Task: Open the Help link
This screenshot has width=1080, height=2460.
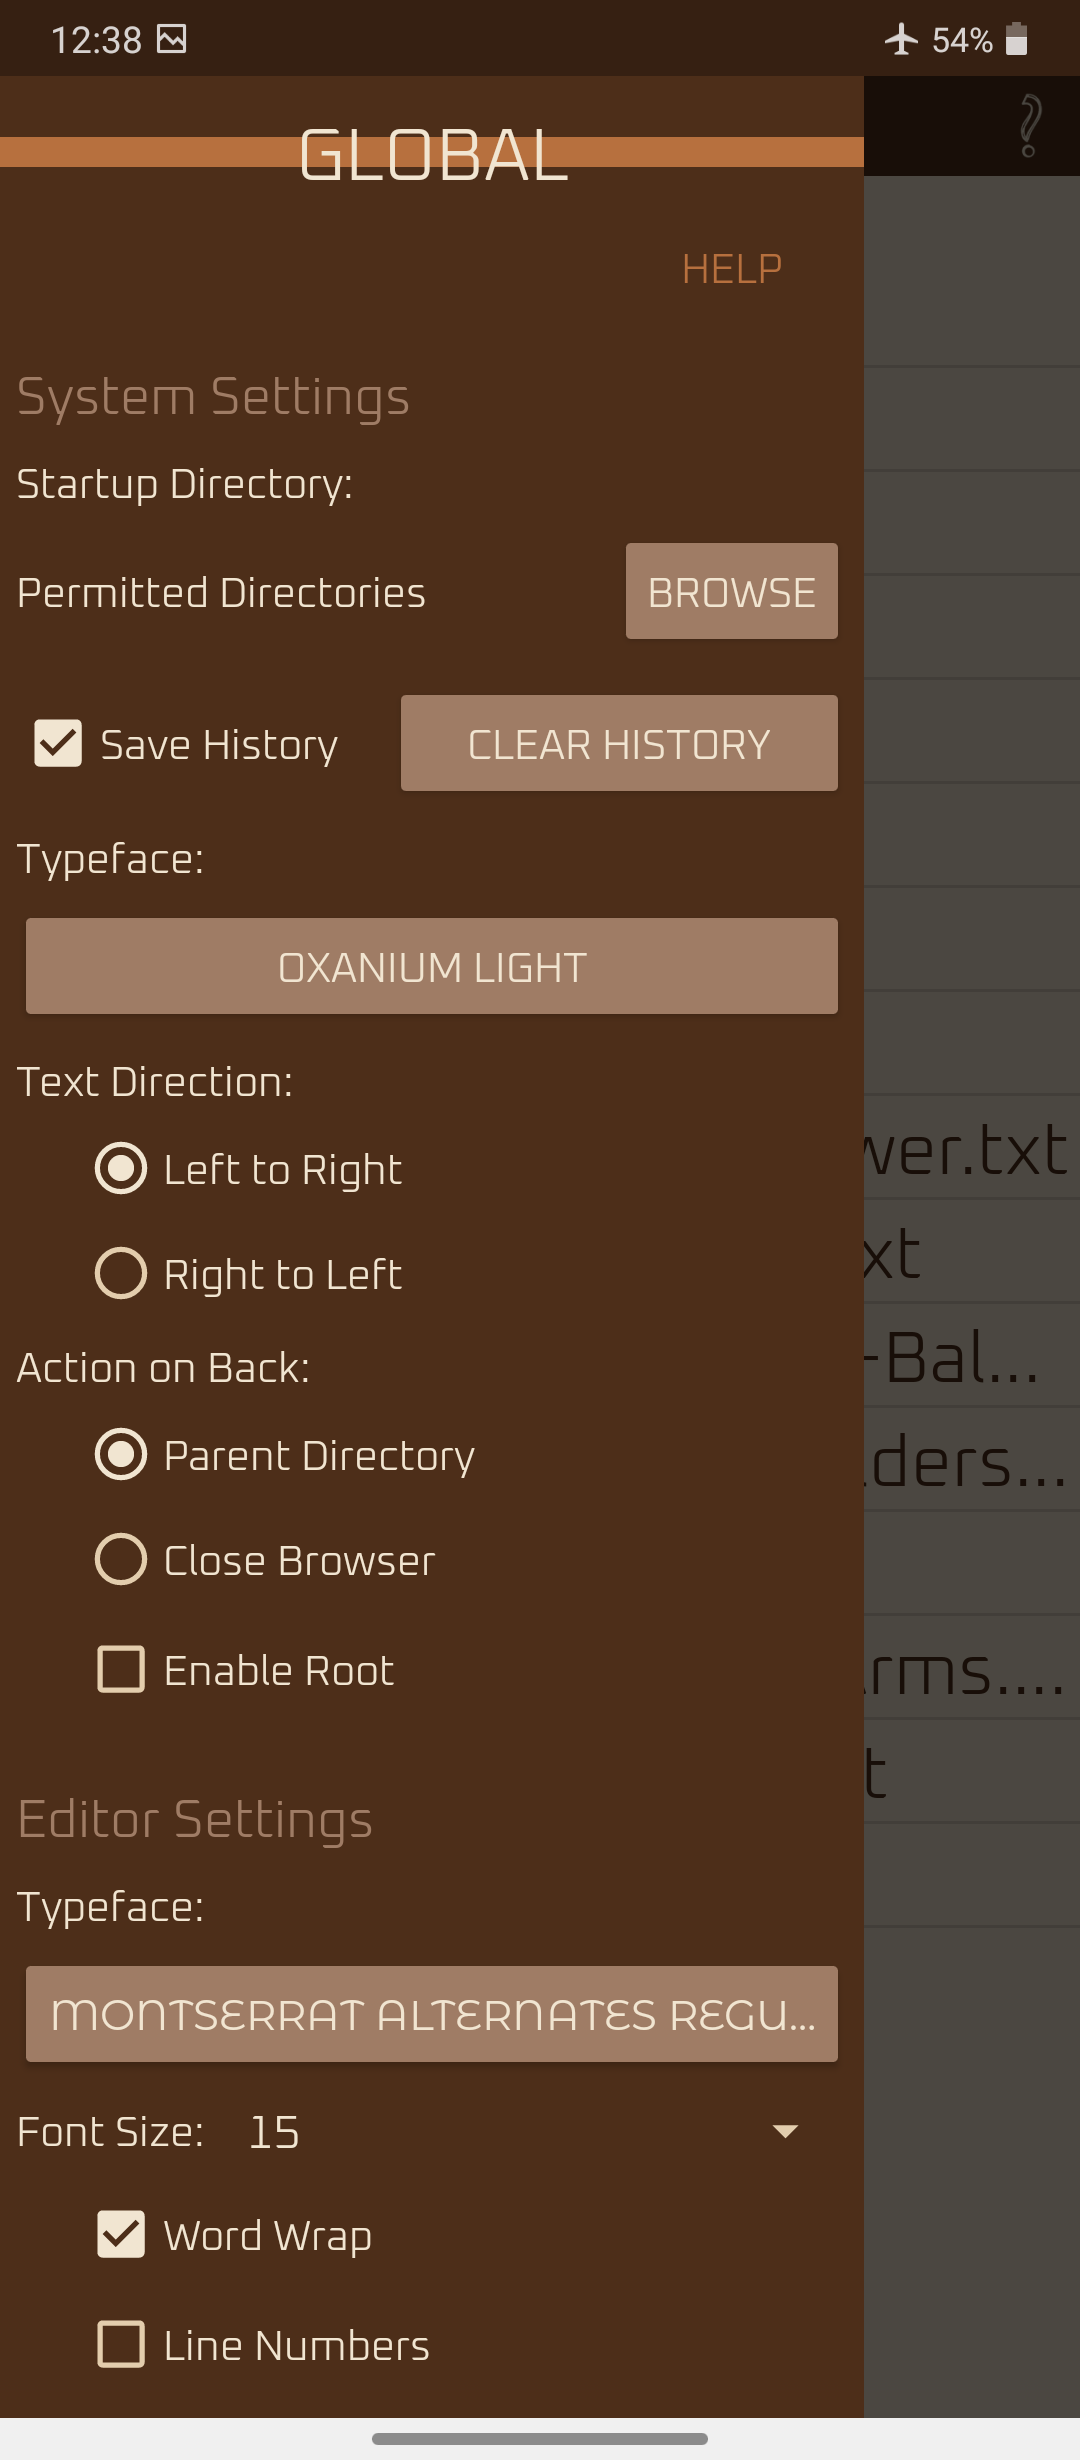Action: tap(732, 269)
